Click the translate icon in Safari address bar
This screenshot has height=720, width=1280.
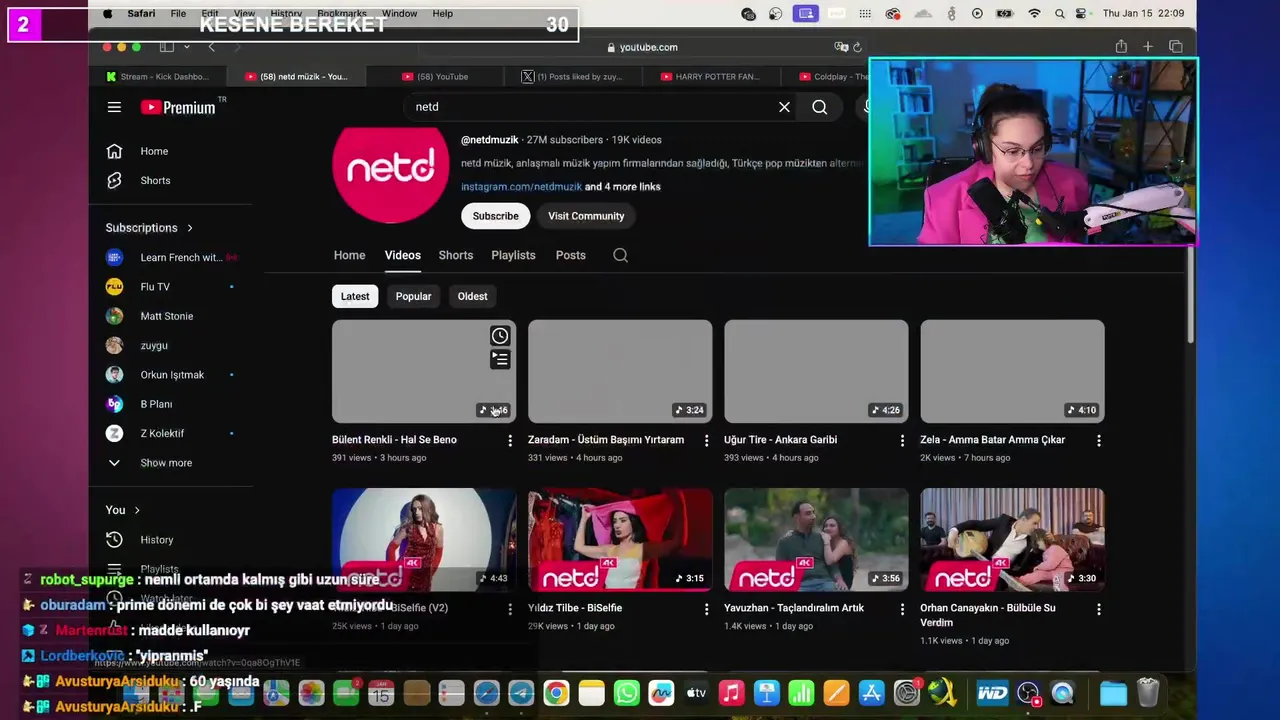[x=841, y=47]
